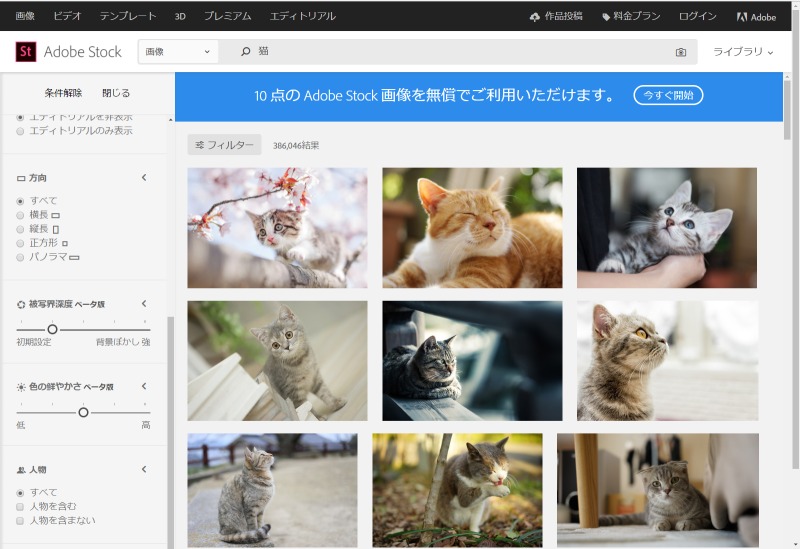This screenshot has width=800, height=549.
Task: Open the 3D menu item
Action: (x=180, y=16)
